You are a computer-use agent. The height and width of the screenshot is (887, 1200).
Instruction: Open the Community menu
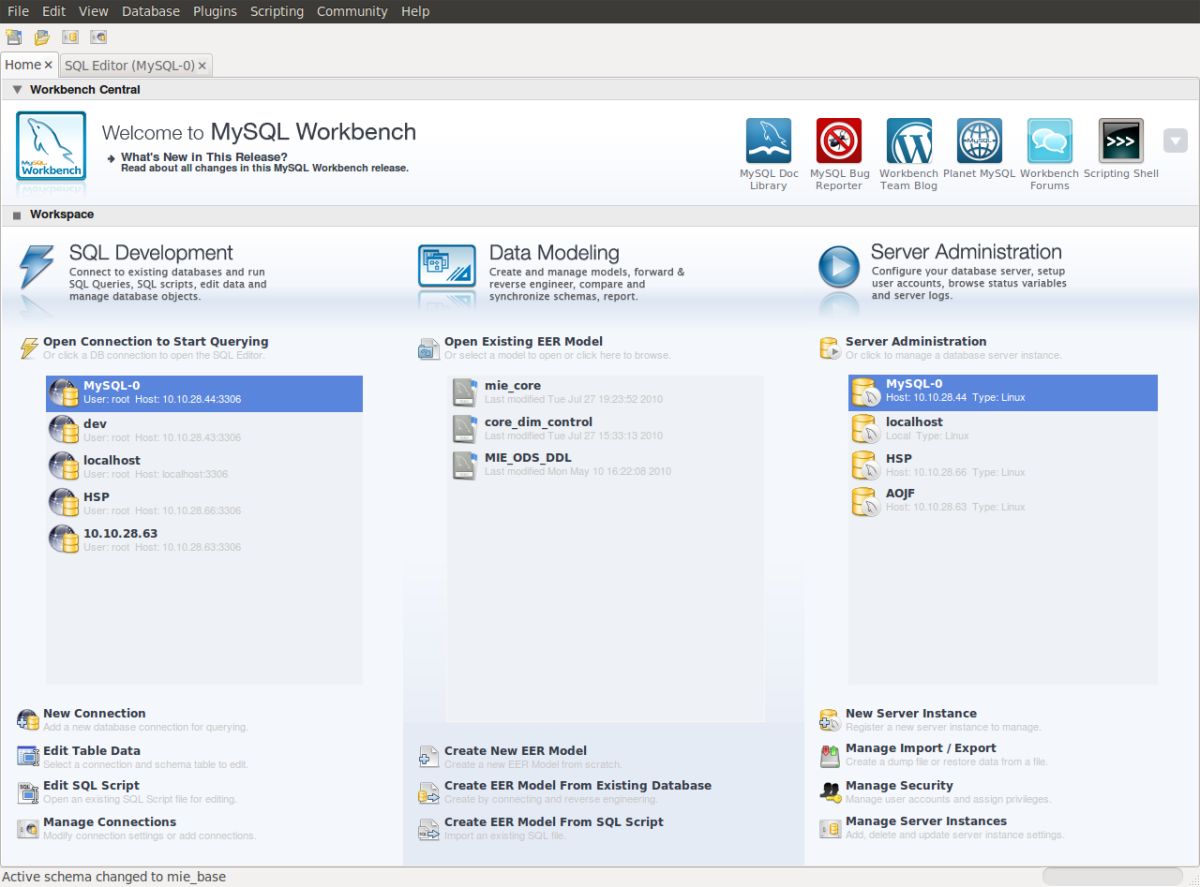click(x=352, y=11)
